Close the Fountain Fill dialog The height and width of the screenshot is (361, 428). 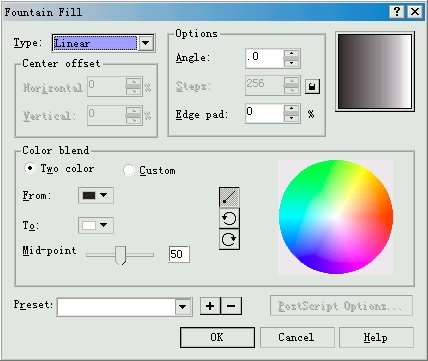pos(415,12)
